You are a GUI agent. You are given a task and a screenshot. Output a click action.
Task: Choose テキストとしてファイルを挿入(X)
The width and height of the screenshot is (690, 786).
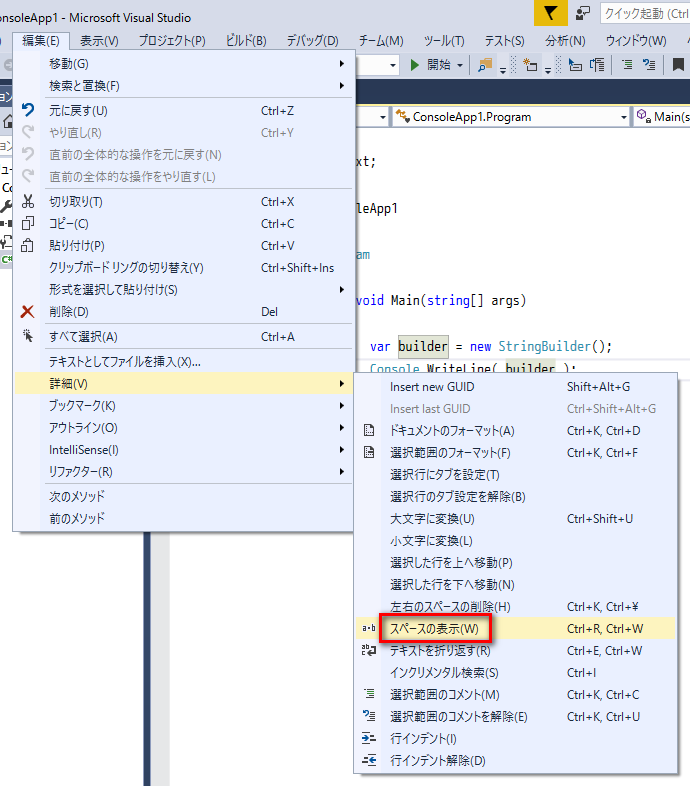click(x=184, y=361)
